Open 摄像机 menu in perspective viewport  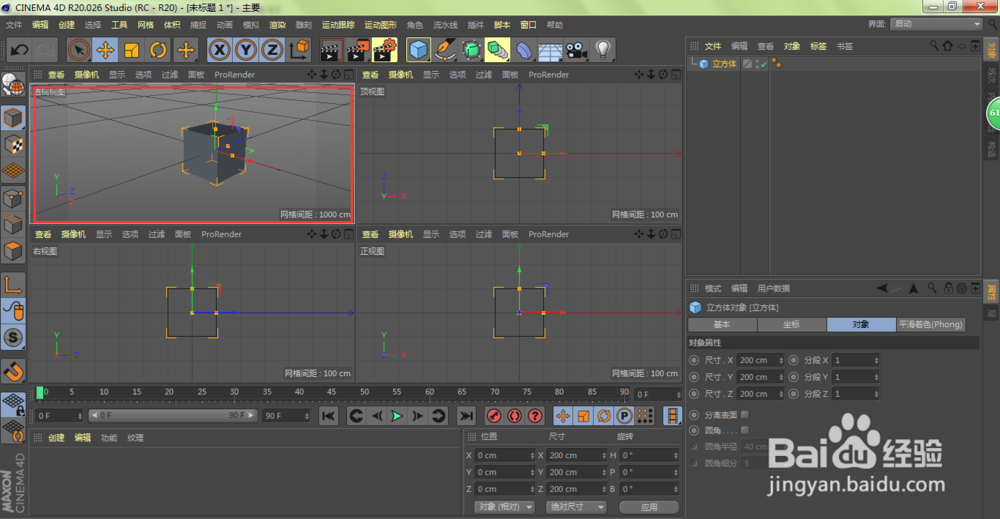[x=86, y=75]
